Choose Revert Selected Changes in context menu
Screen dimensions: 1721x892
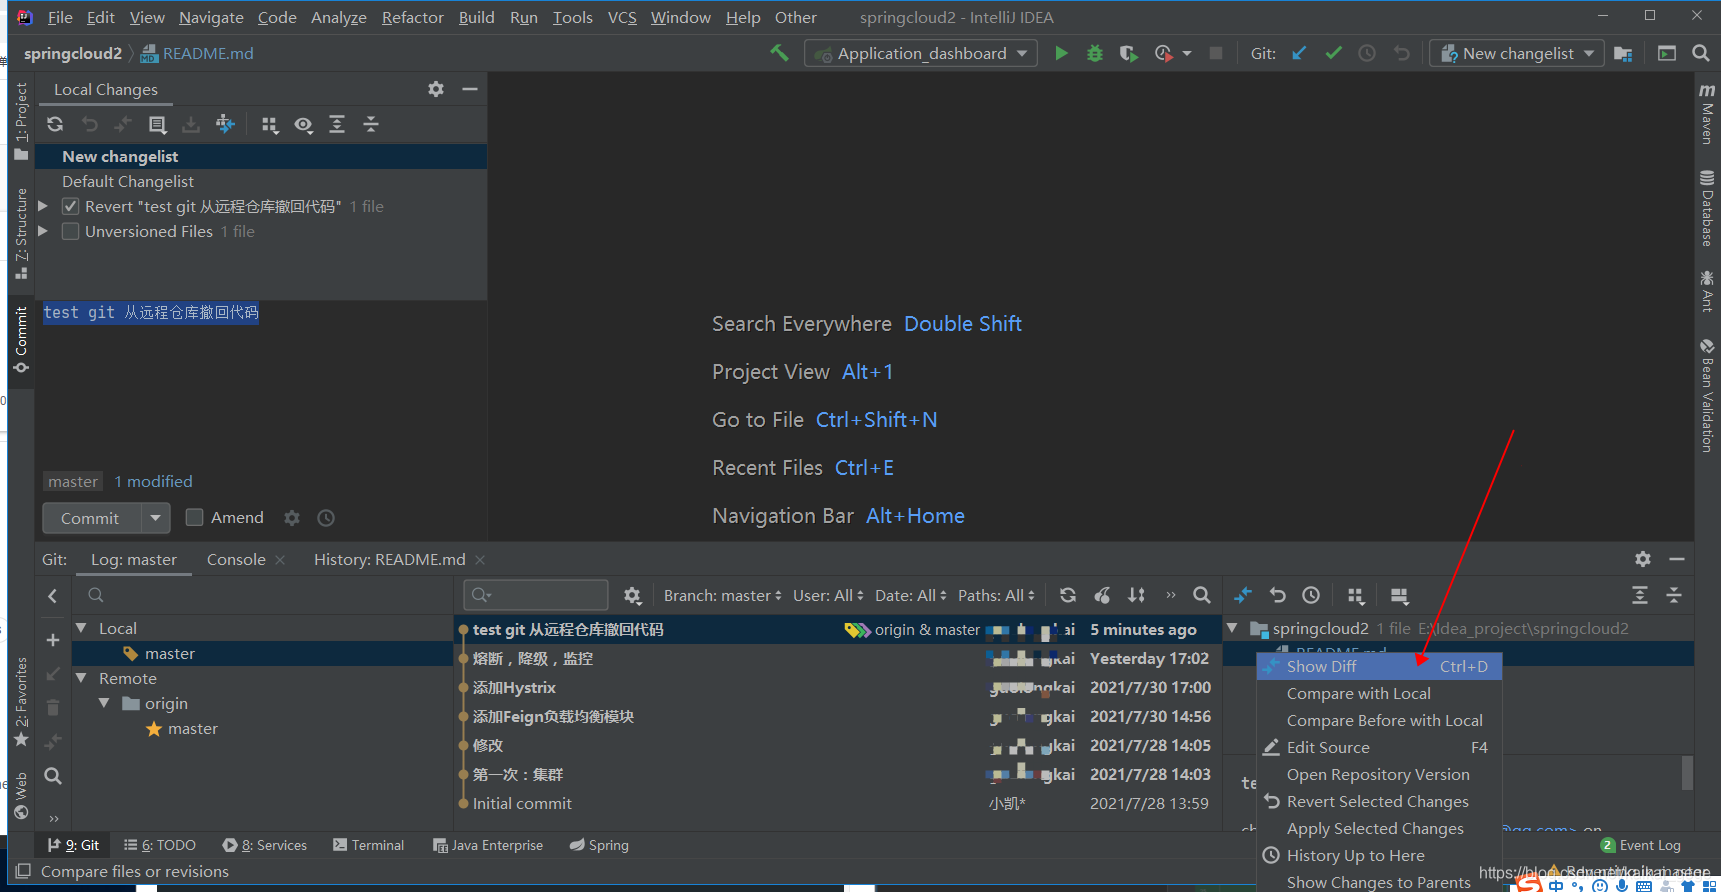click(1379, 801)
